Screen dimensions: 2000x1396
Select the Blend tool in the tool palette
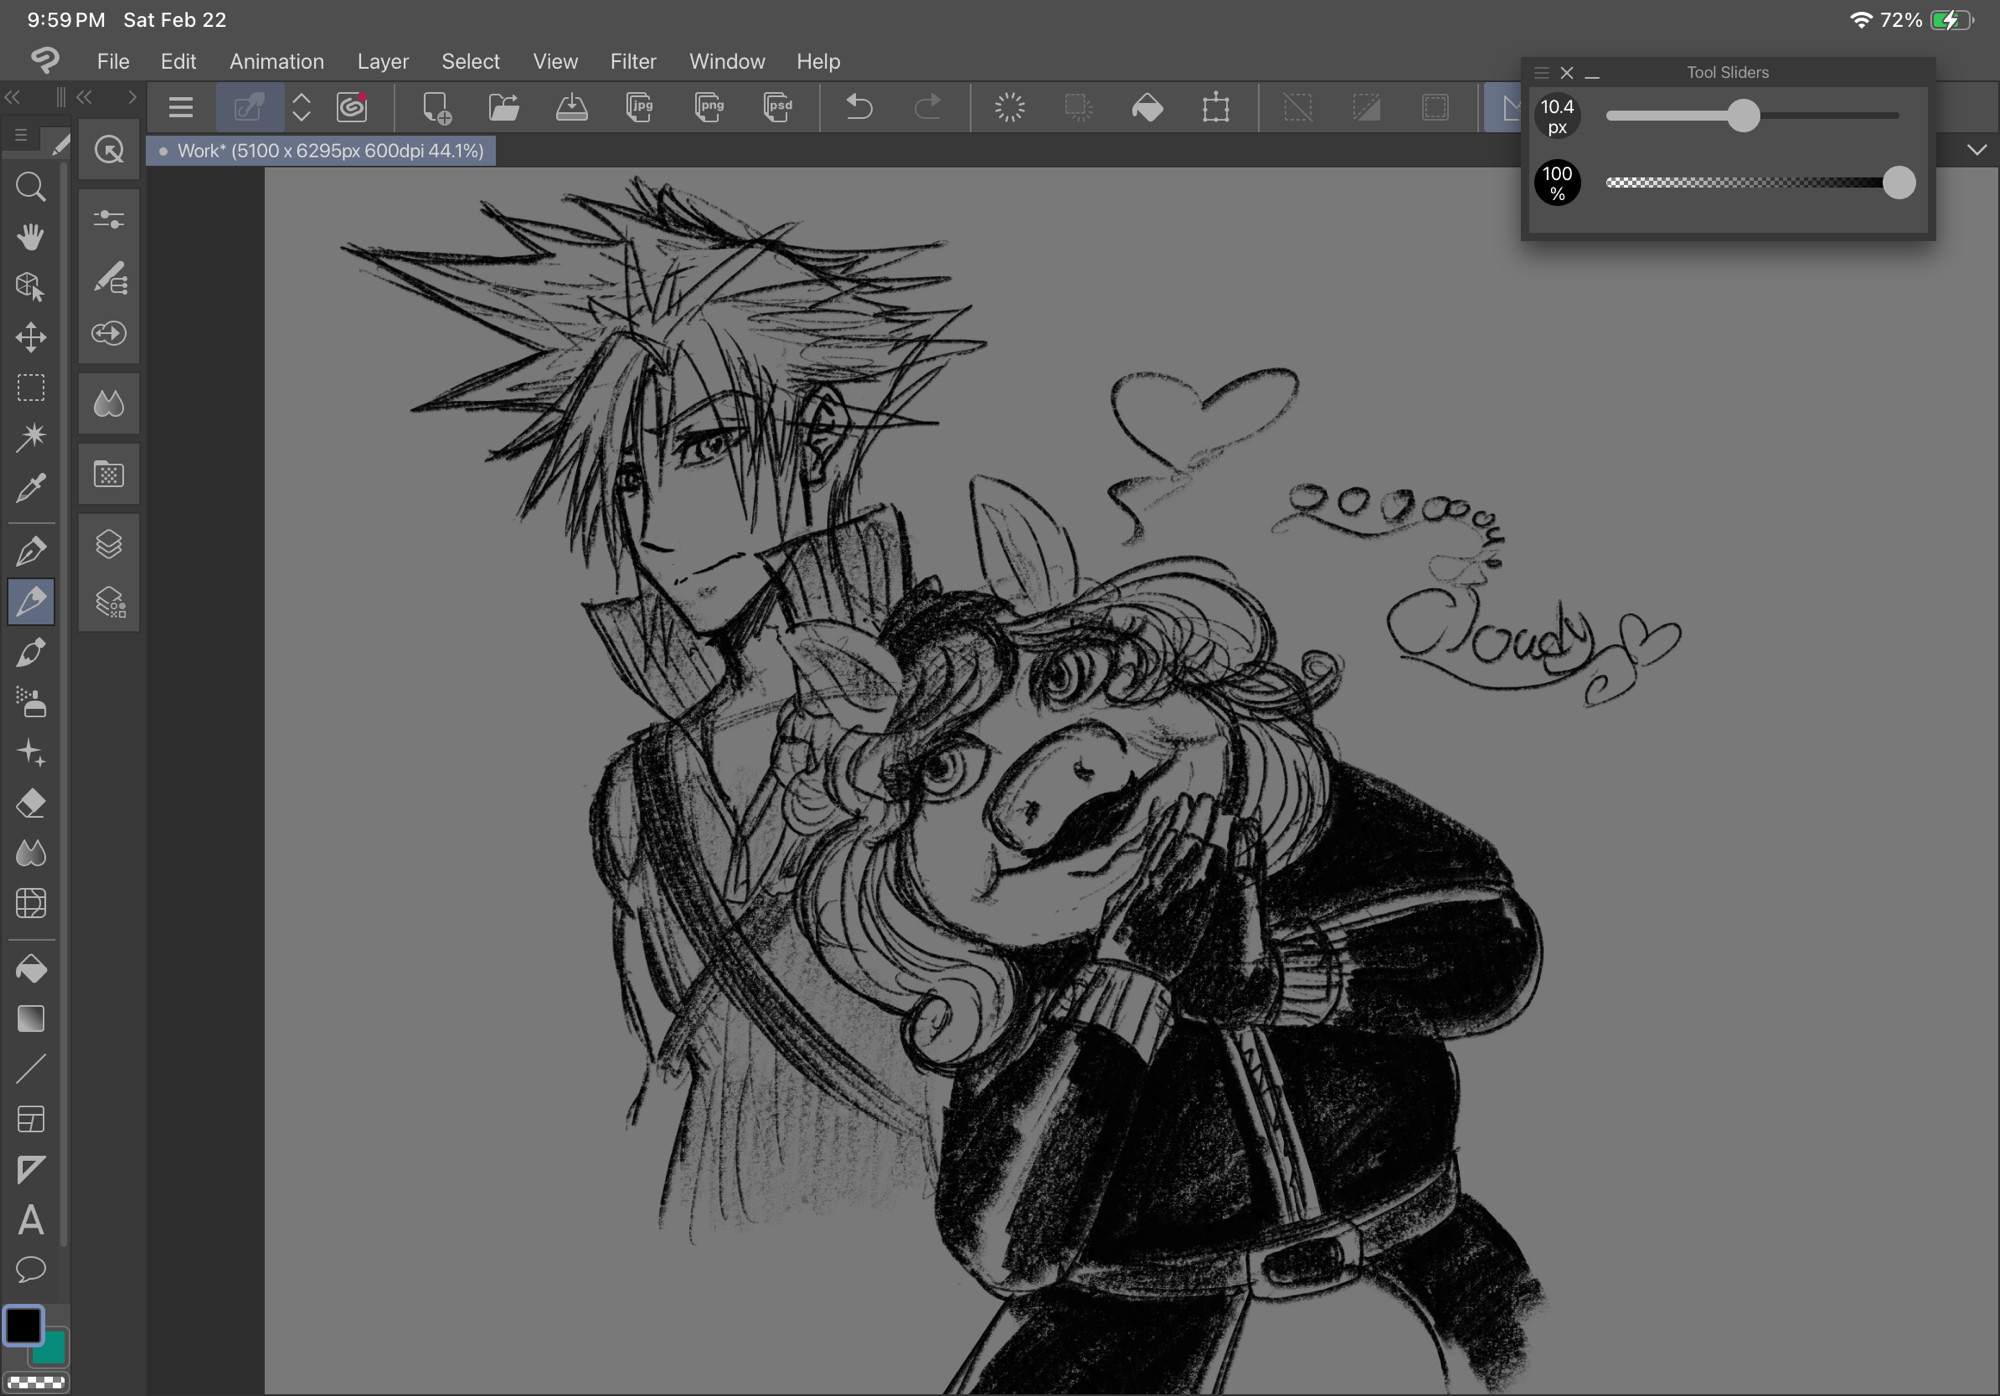coord(31,853)
